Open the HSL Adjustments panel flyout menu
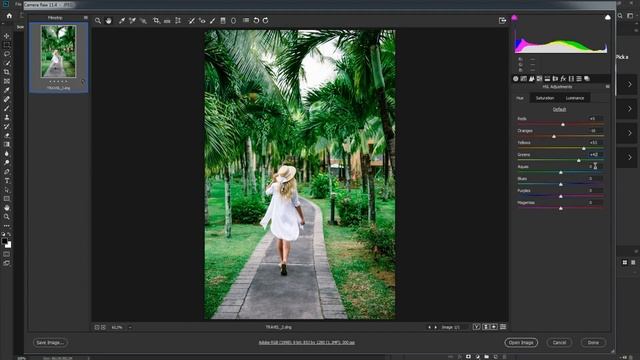 (607, 87)
